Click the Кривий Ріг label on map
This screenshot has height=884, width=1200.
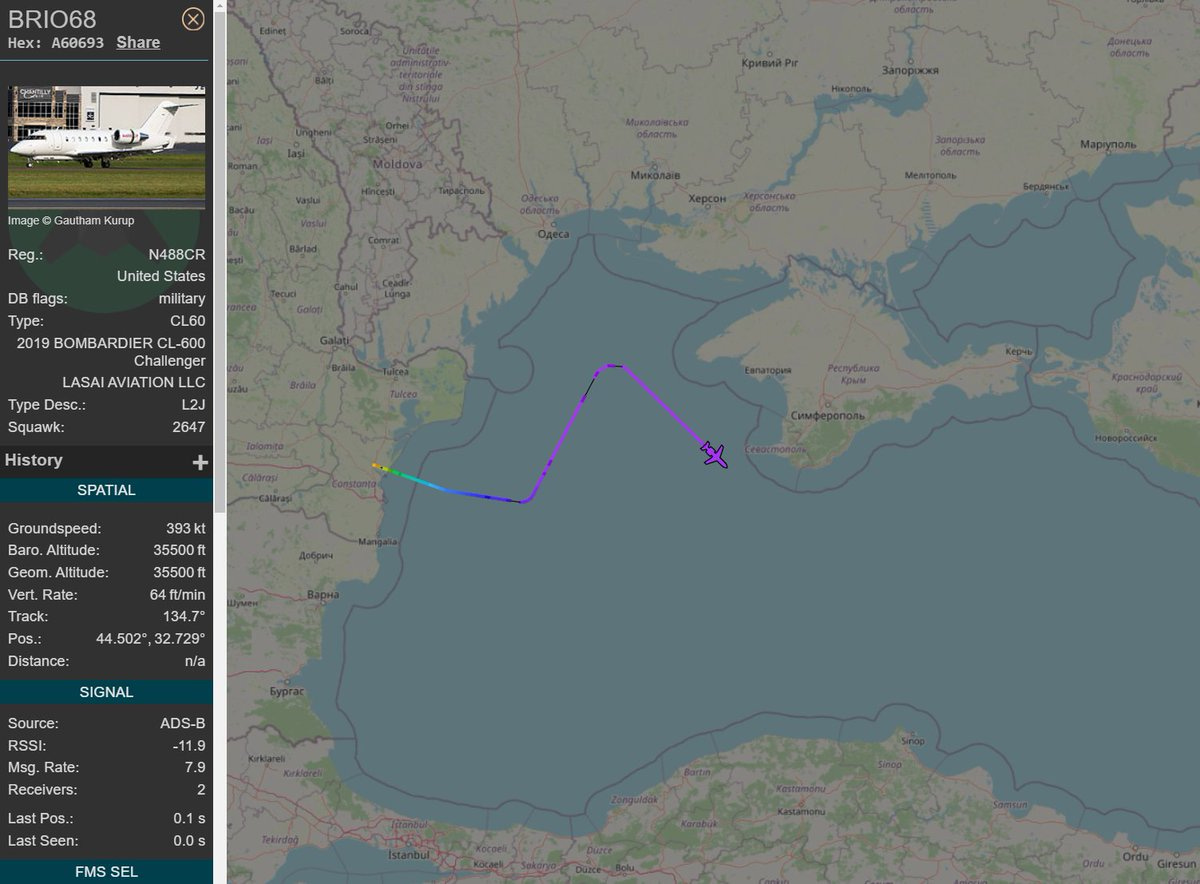769,62
